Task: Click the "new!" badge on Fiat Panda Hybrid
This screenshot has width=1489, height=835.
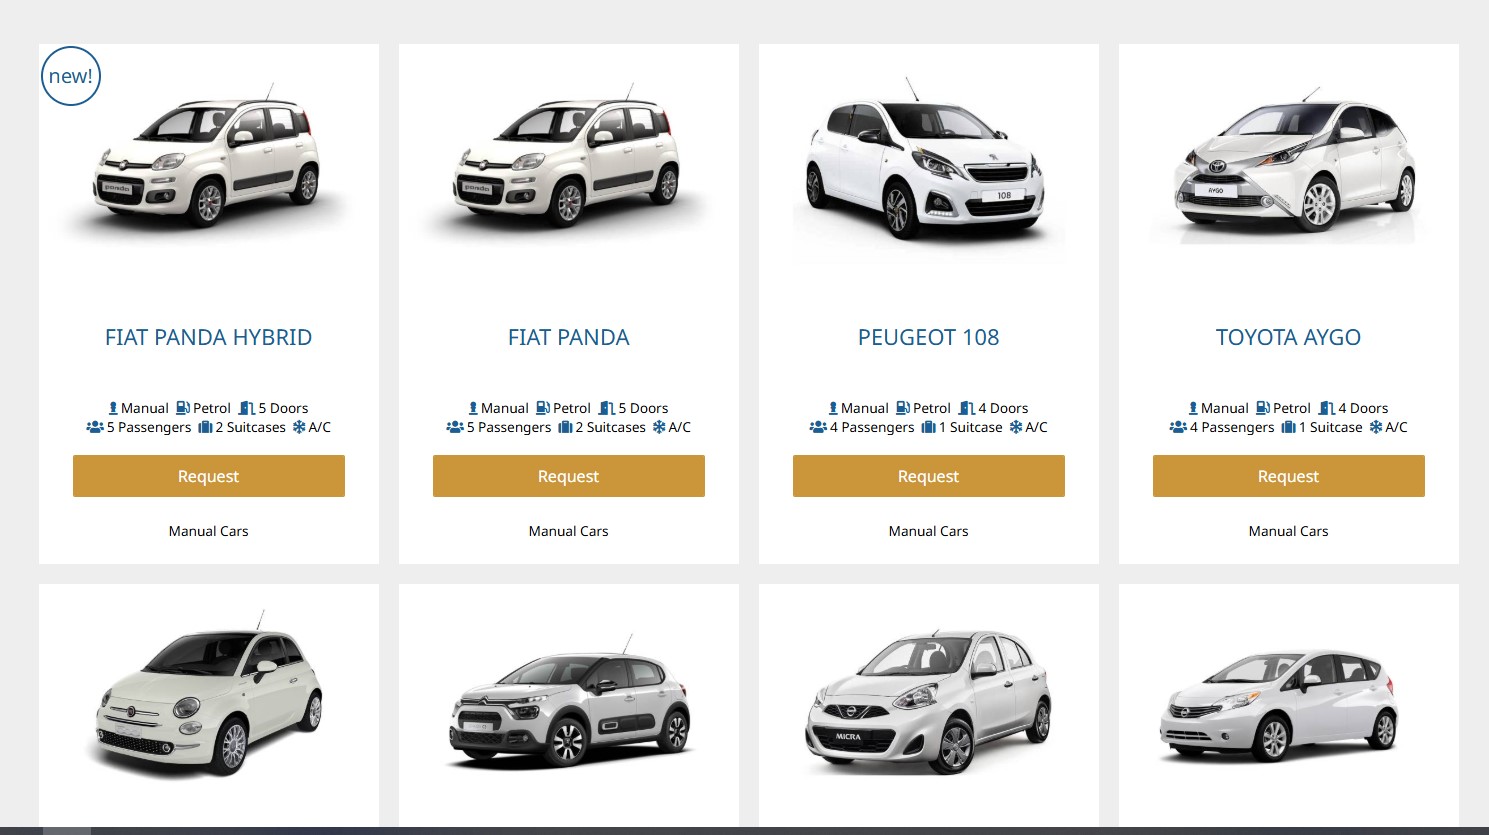Action: coord(71,76)
